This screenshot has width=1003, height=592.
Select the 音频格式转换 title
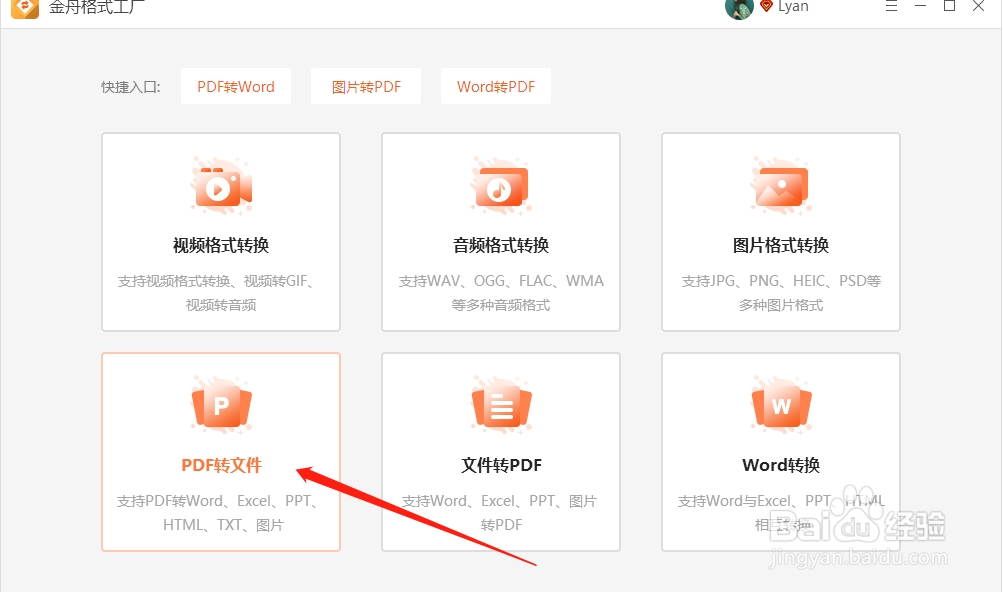[502, 245]
